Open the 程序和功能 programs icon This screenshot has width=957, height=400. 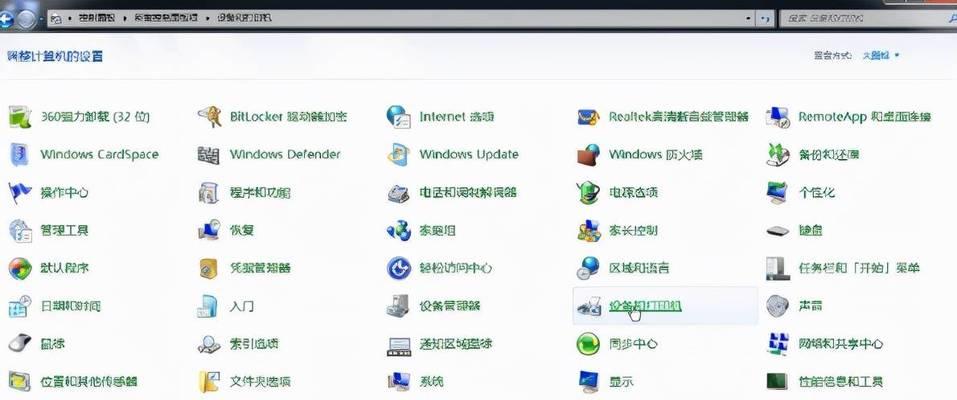[209, 192]
